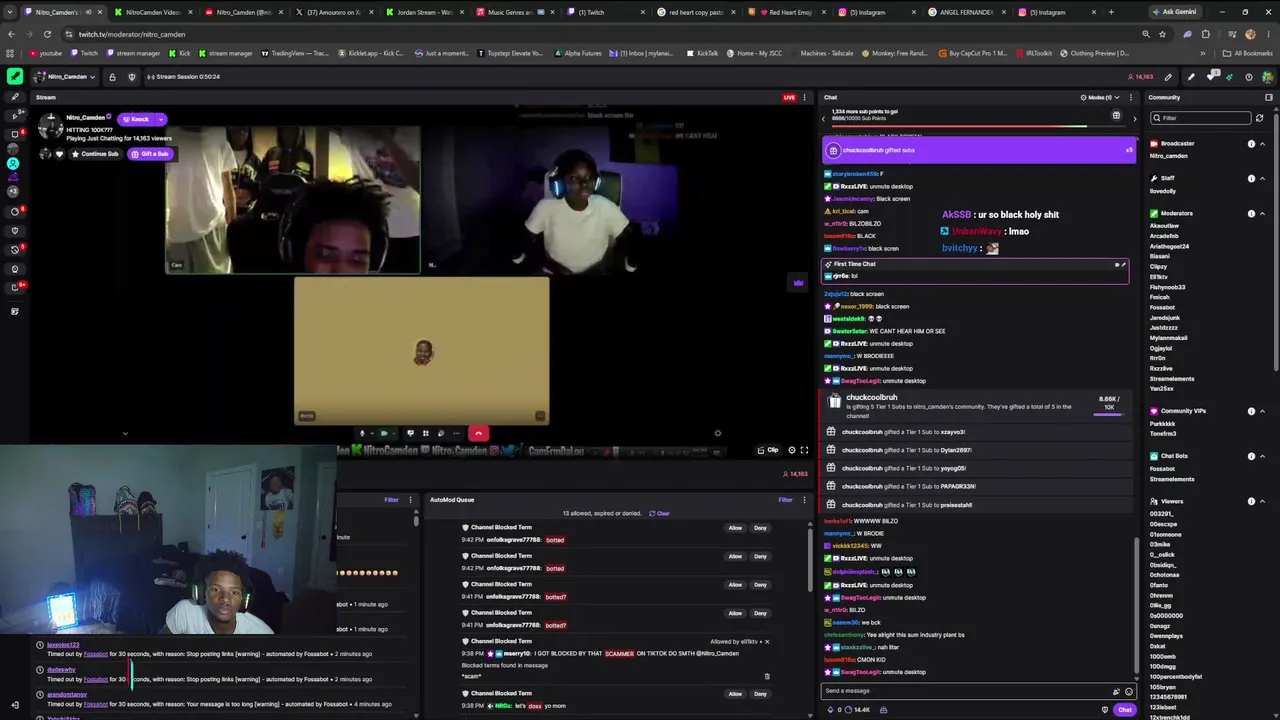Click the red hang-up call button
The height and width of the screenshot is (720, 1280).
pos(478,433)
